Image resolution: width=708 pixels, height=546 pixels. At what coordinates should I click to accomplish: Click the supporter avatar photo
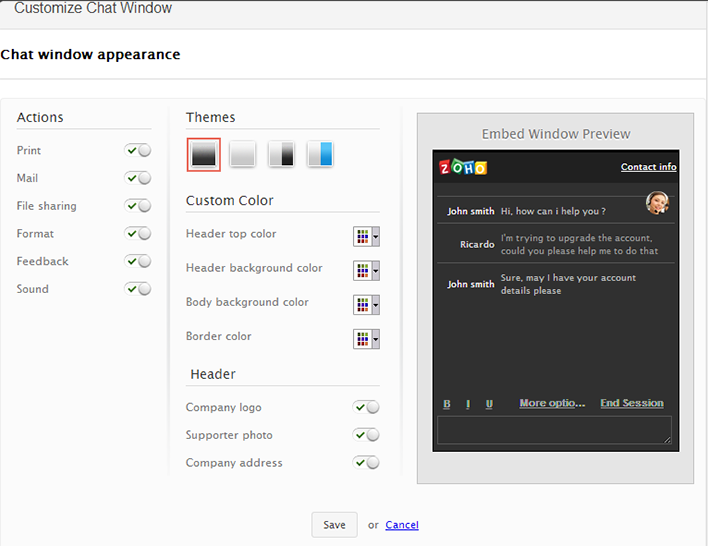(657, 202)
